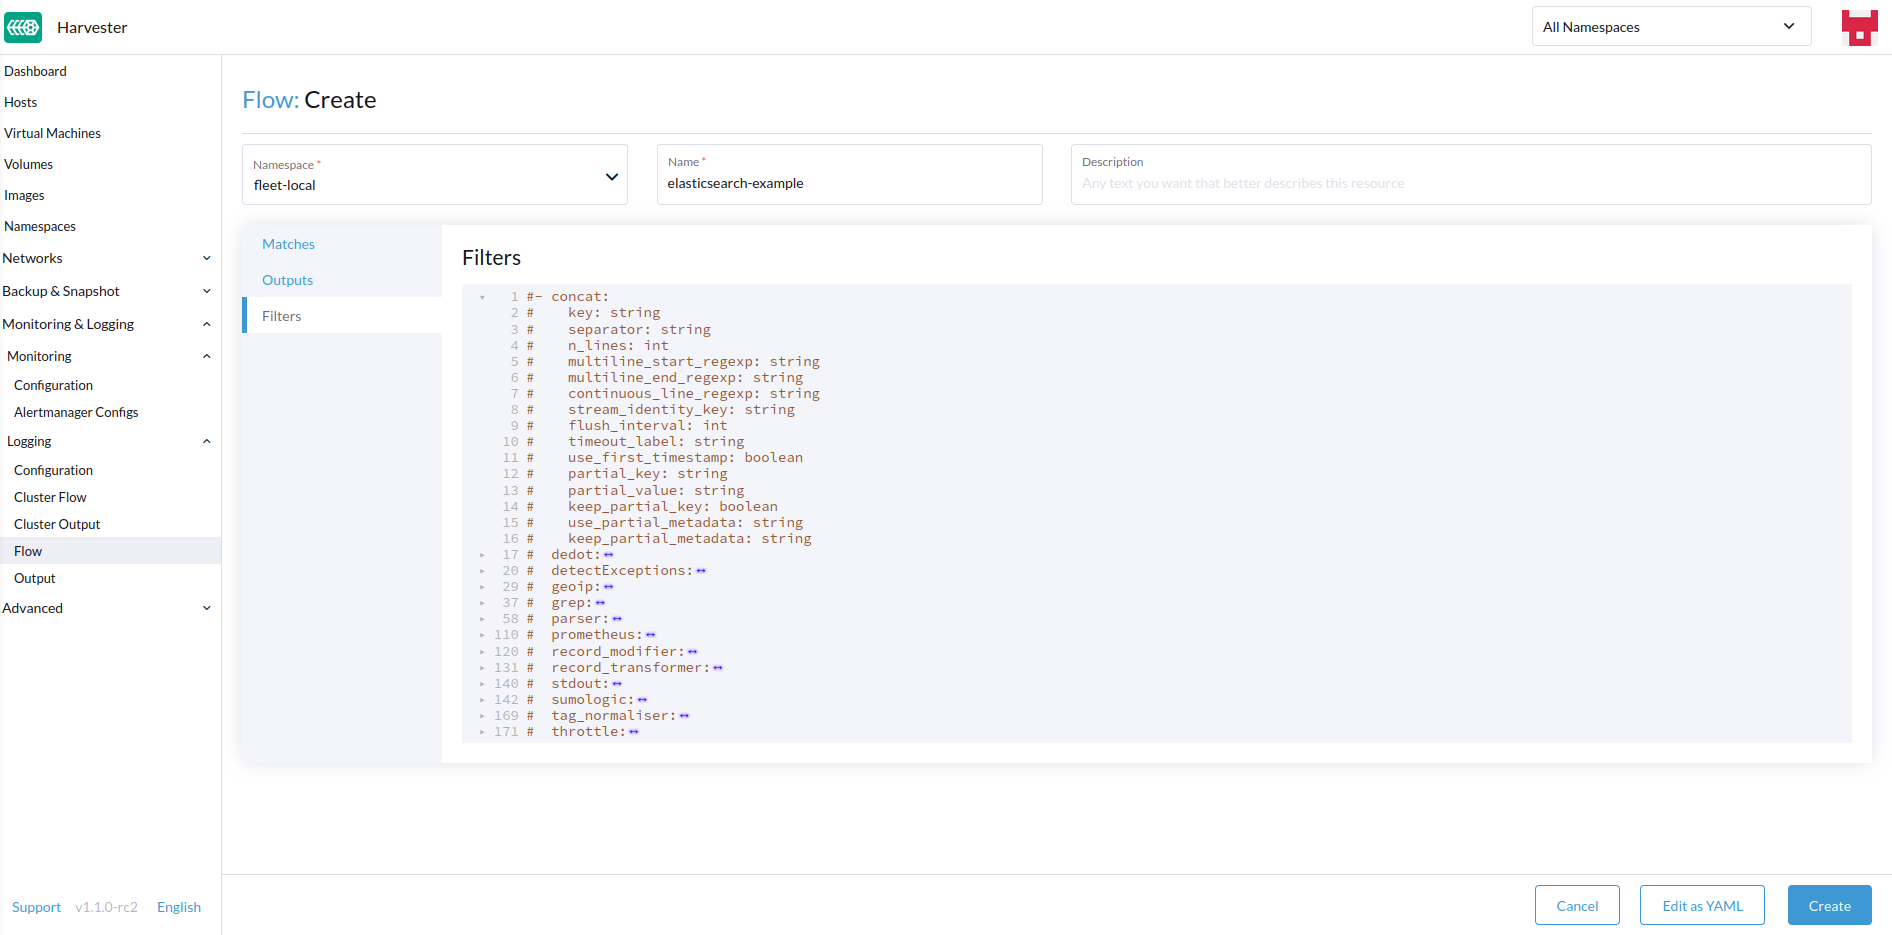Expand the dedot block in the Filters editor
The width and height of the screenshot is (1892, 935).
point(483,554)
